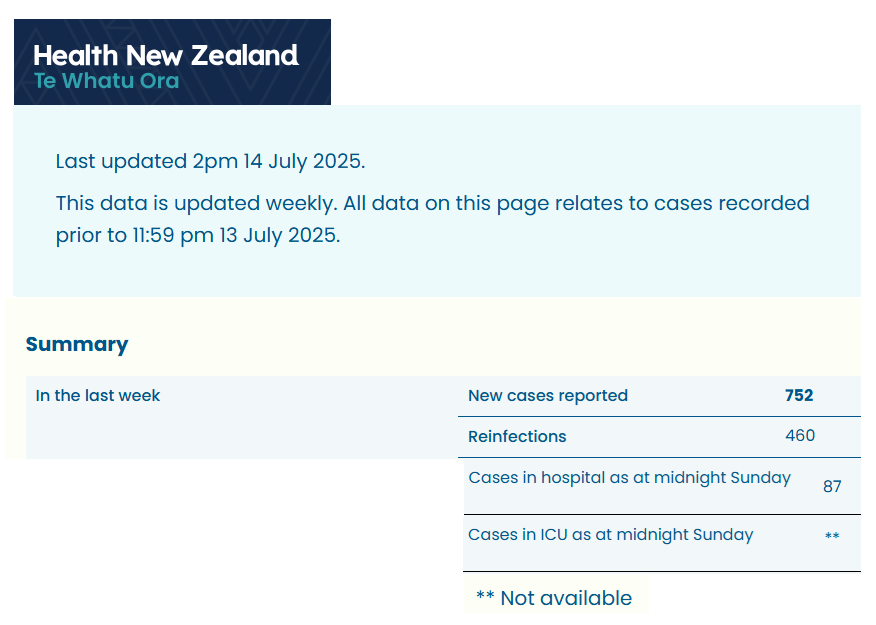Select the "New cases reported" row label
Image resolution: width=876 pixels, height=625 pixels.
tap(548, 395)
